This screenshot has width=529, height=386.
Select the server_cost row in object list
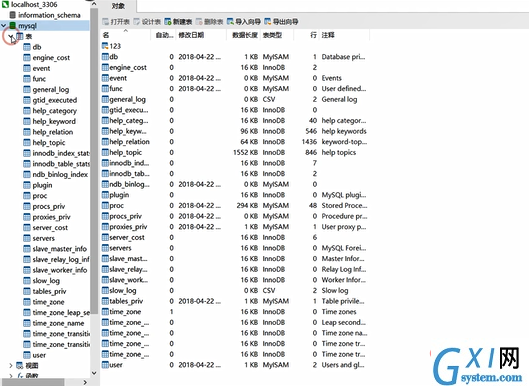pyautogui.click(x=235, y=238)
